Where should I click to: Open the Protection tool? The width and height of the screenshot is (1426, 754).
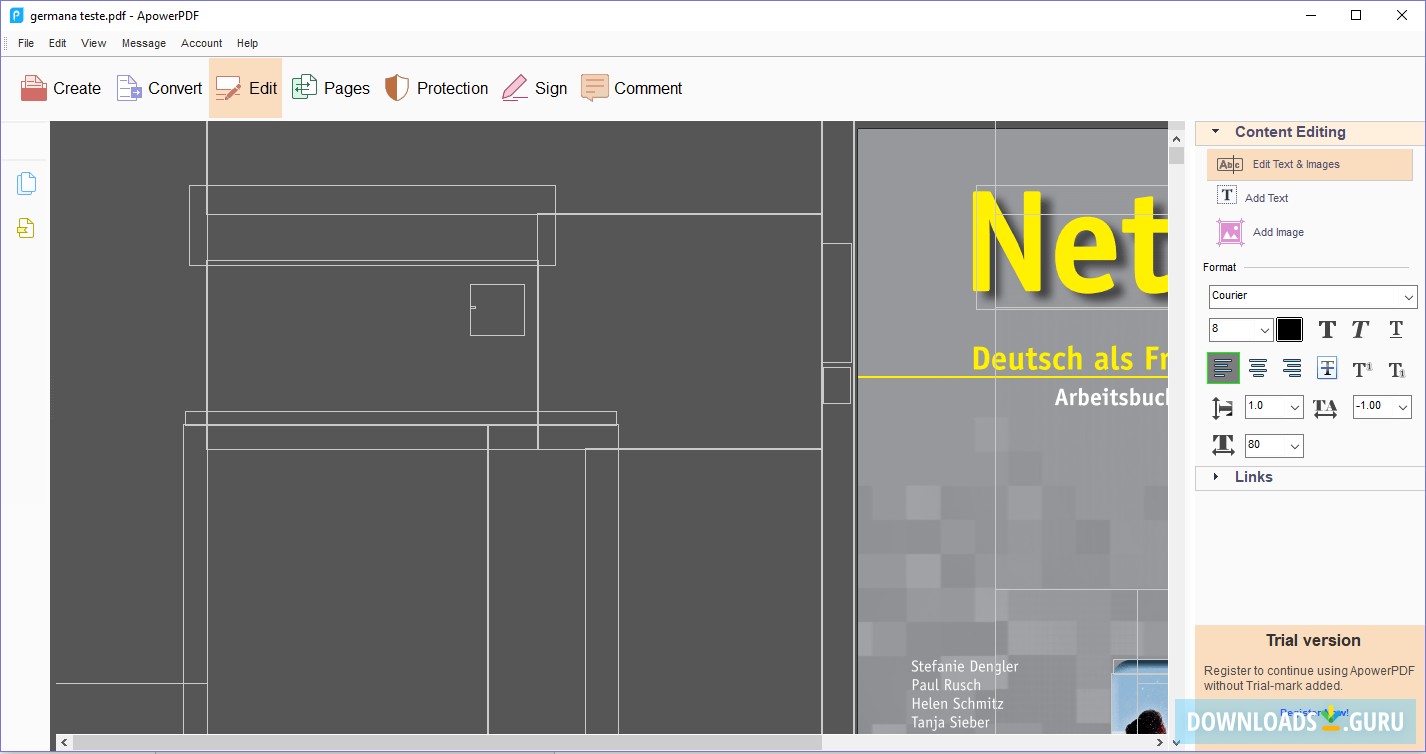(x=437, y=88)
